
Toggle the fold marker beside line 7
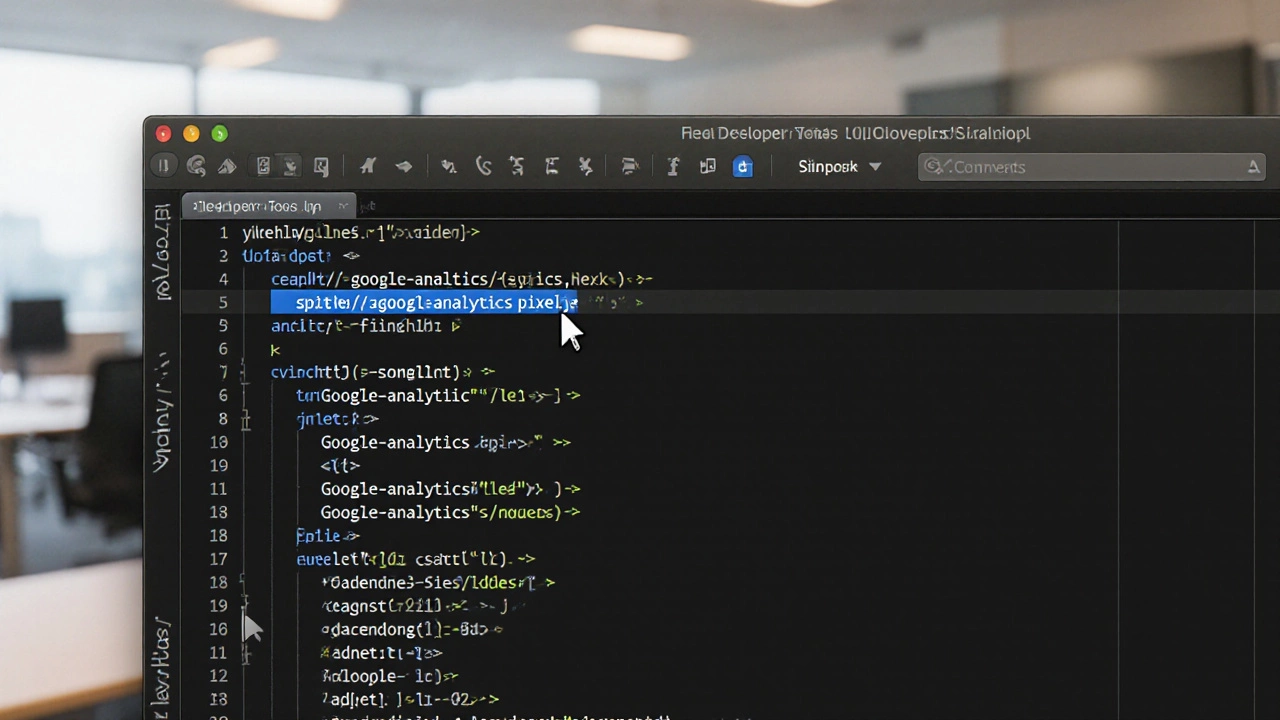(246, 373)
